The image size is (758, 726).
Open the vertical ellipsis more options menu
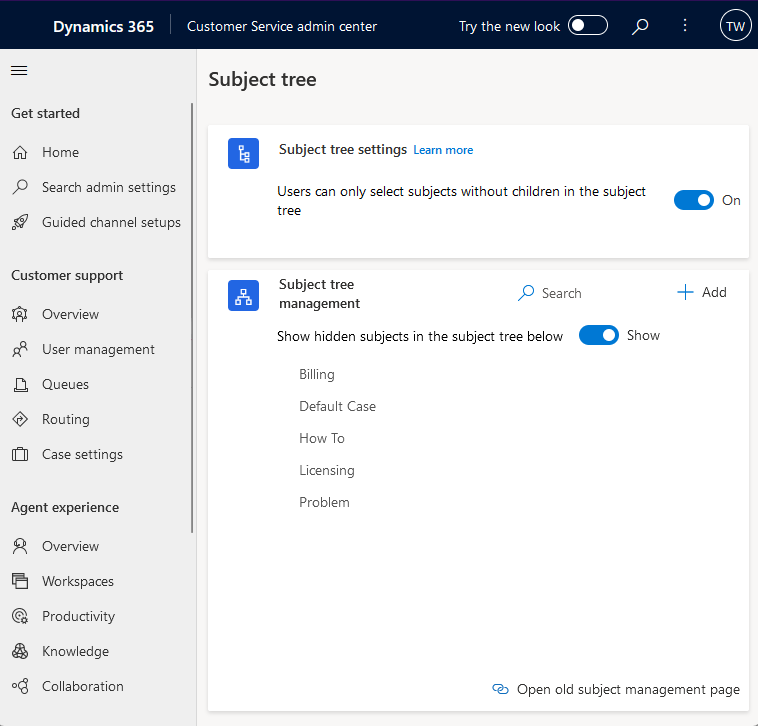[x=685, y=26]
